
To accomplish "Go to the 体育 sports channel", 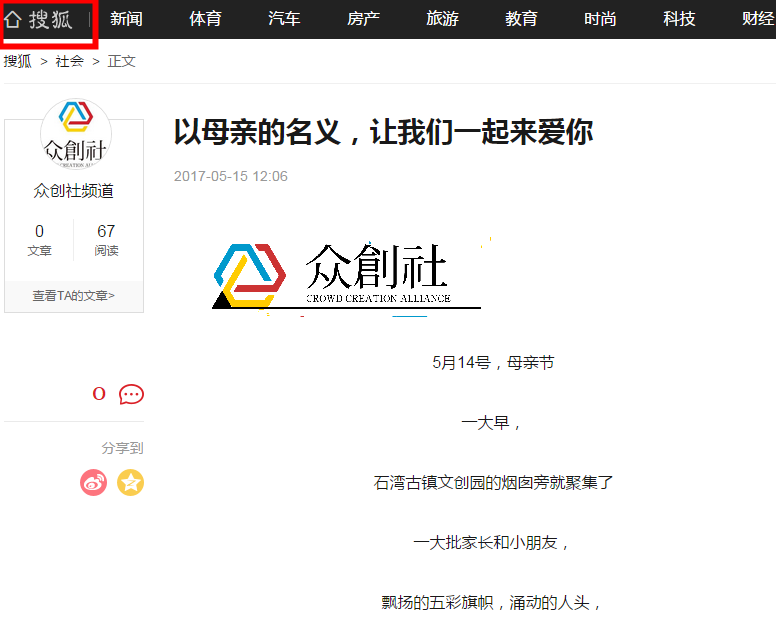I will 205,19.
